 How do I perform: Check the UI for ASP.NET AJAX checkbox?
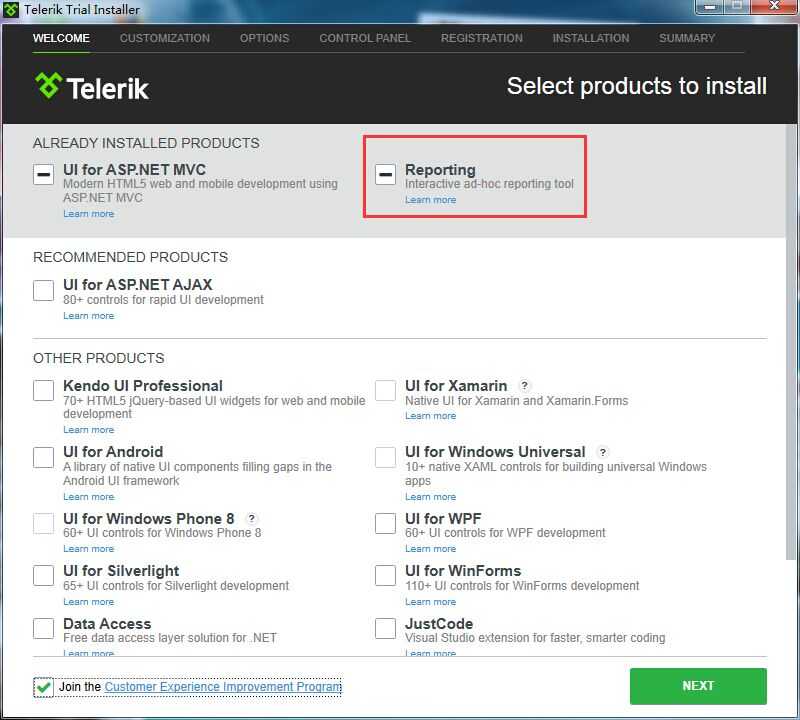pos(43,290)
